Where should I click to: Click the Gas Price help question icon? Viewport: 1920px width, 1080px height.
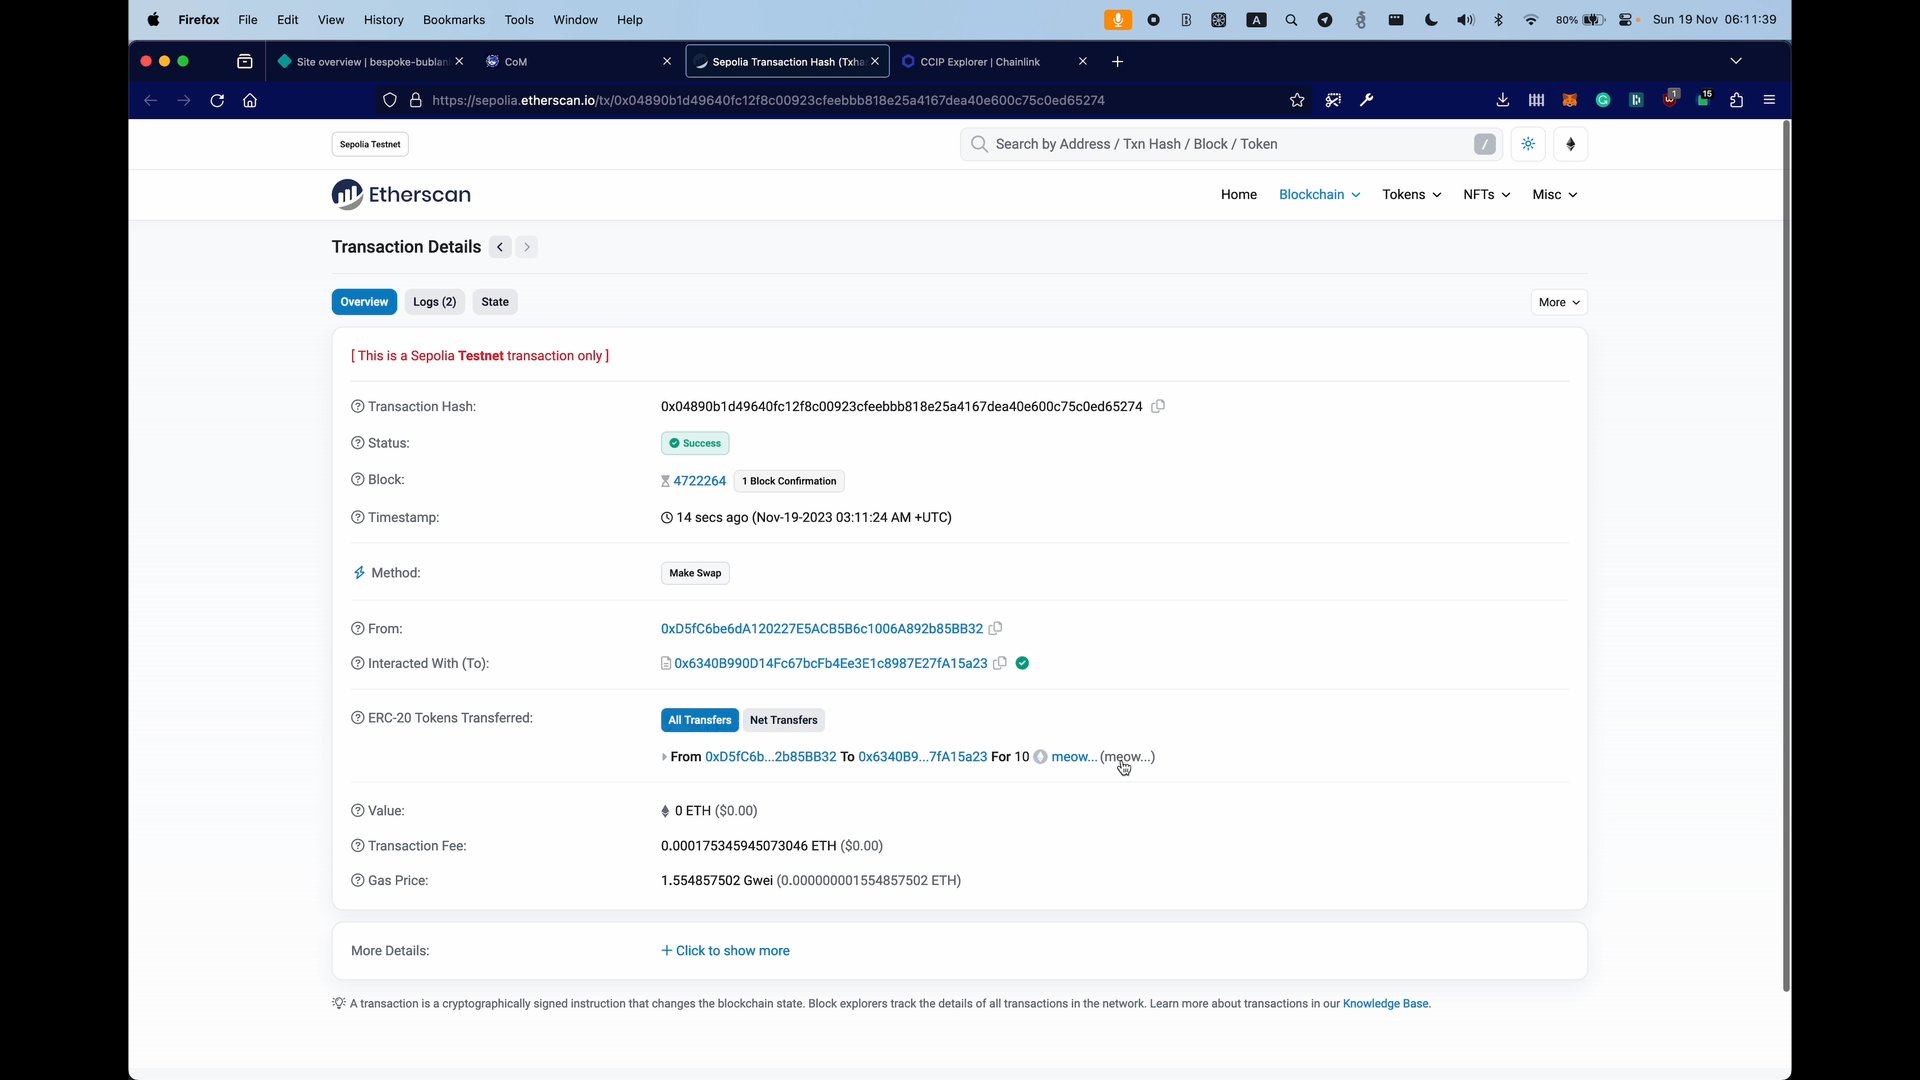[x=357, y=881]
